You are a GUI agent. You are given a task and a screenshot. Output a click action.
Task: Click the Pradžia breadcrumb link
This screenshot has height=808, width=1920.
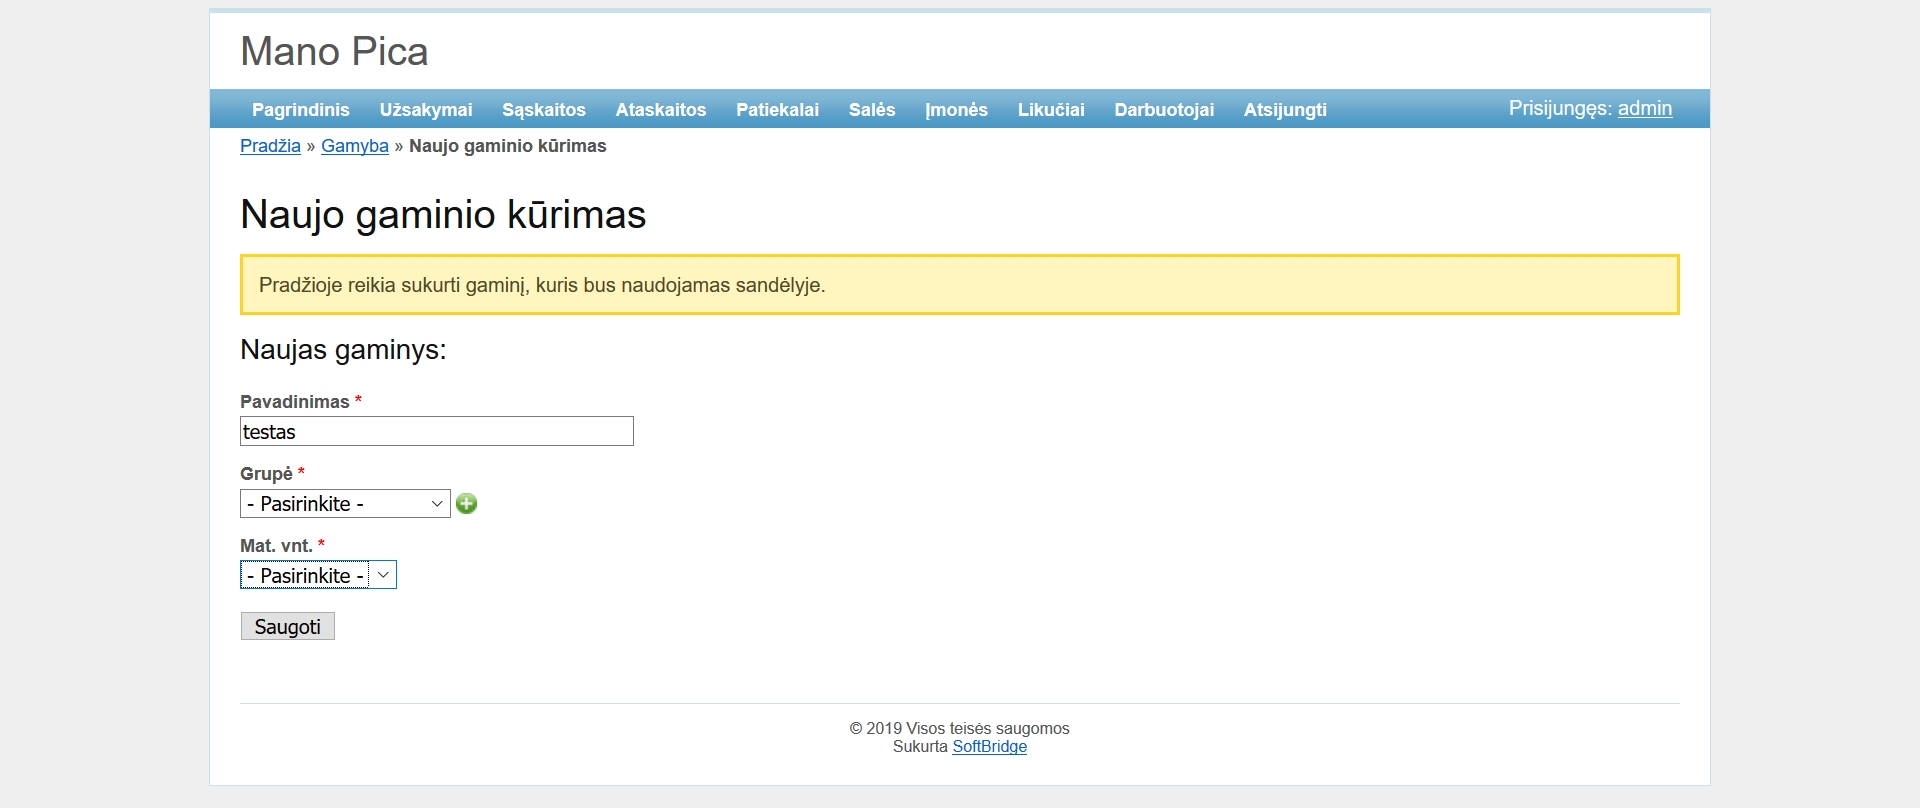click(x=270, y=146)
